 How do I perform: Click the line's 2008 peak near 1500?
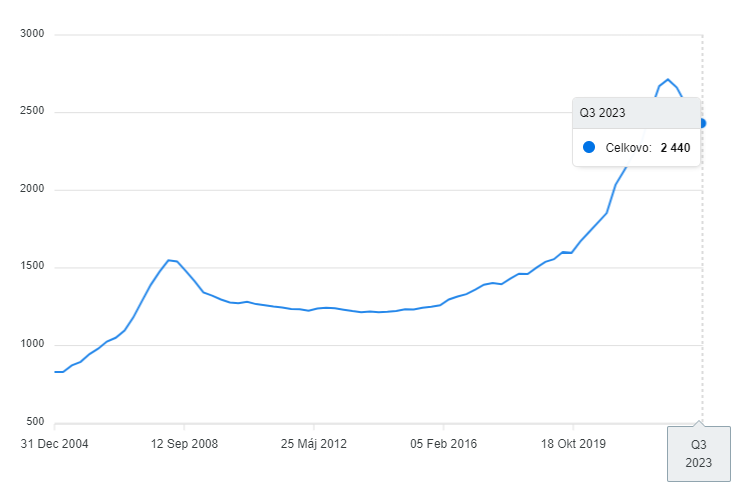pyautogui.click(x=169, y=260)
